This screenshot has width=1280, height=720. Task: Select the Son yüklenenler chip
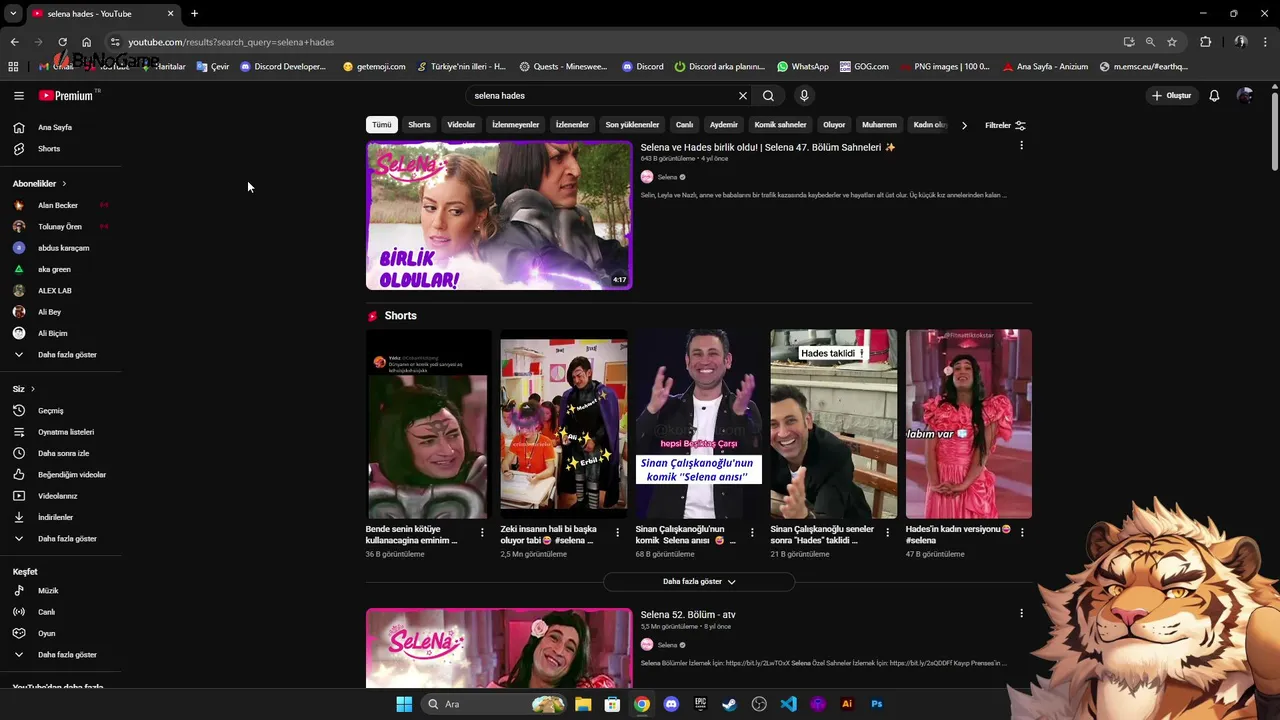click(x=632, y=125)
